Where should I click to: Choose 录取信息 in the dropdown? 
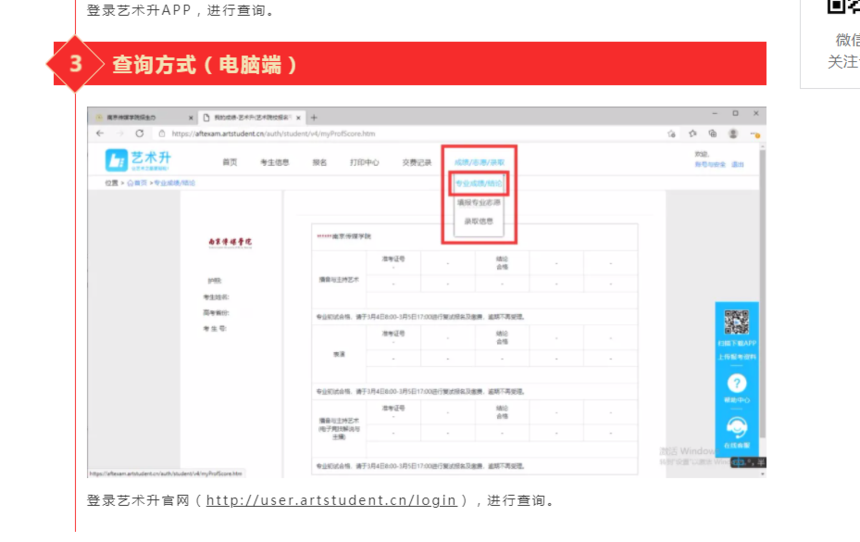[479, 221]
